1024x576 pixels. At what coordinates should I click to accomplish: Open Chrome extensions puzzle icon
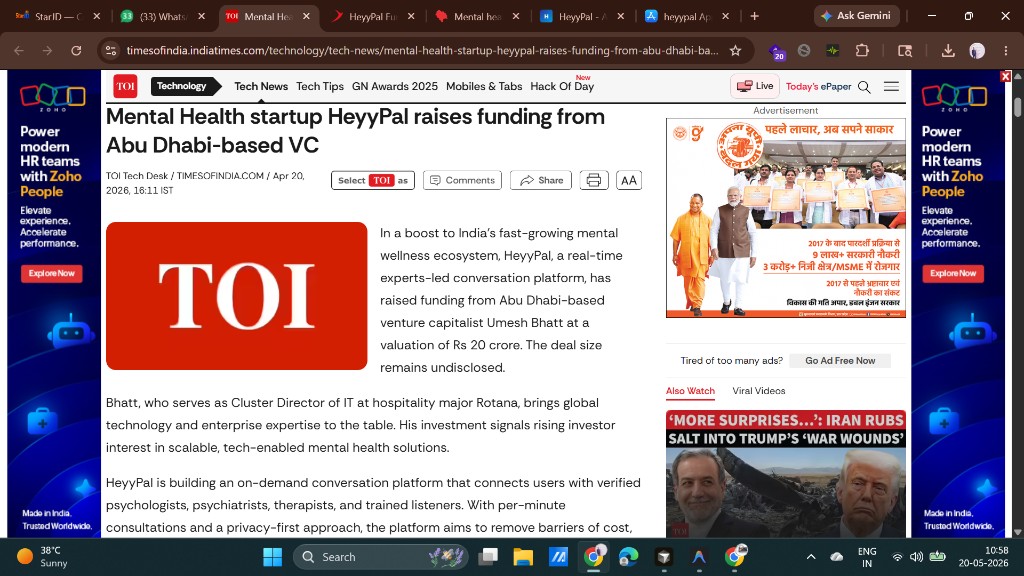coord(862,51)
